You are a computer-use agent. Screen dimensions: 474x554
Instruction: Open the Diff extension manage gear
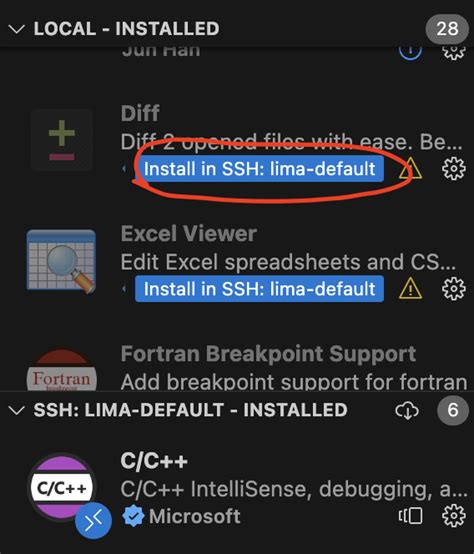(x=454, y=169)
